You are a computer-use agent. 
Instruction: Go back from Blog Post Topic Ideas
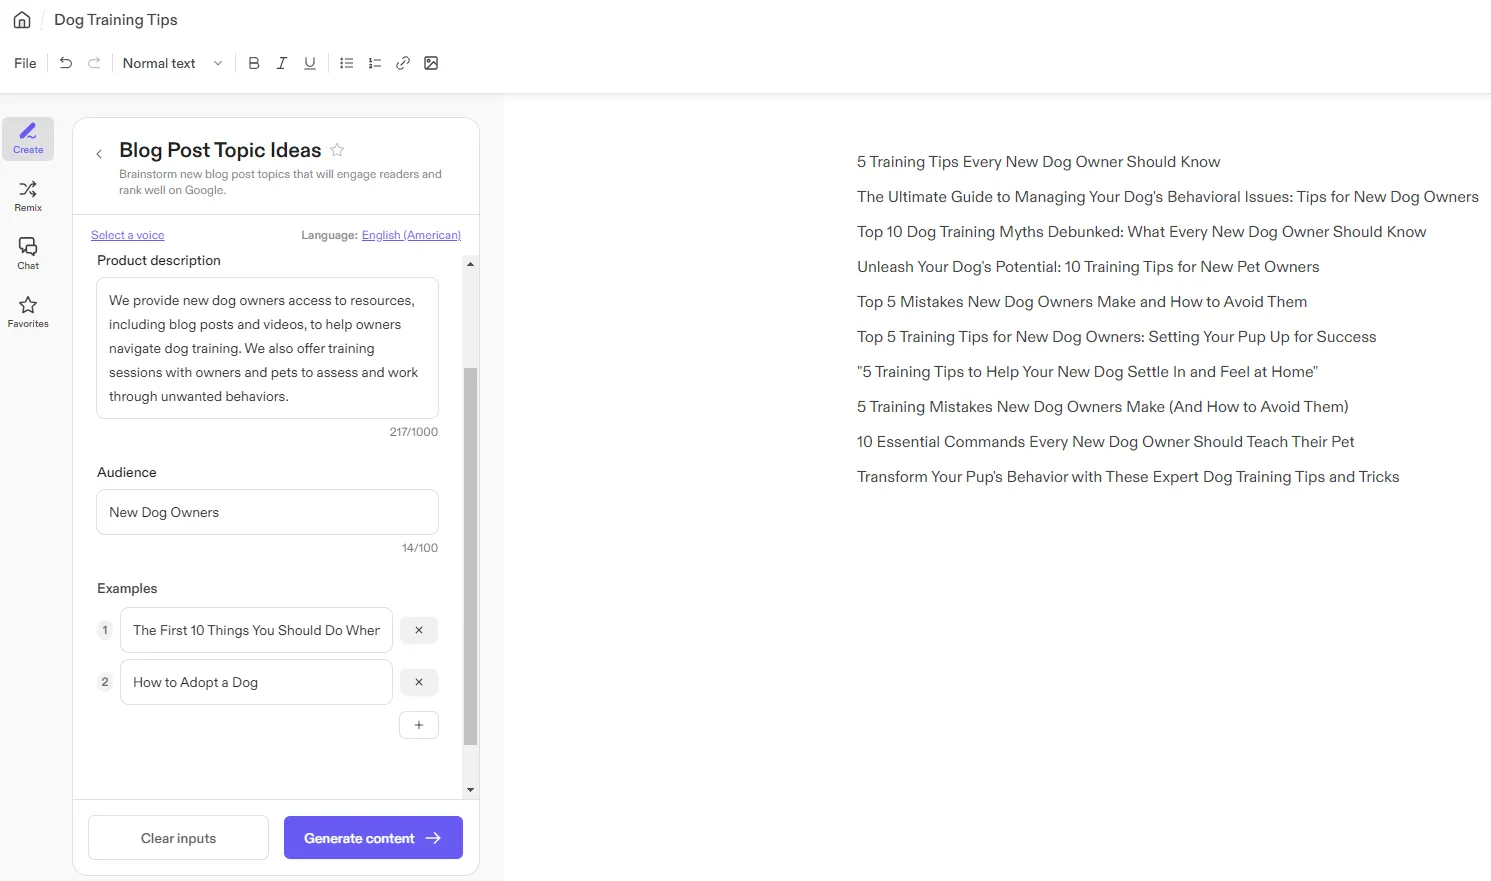pyautogui.click(x=99, y=154)
